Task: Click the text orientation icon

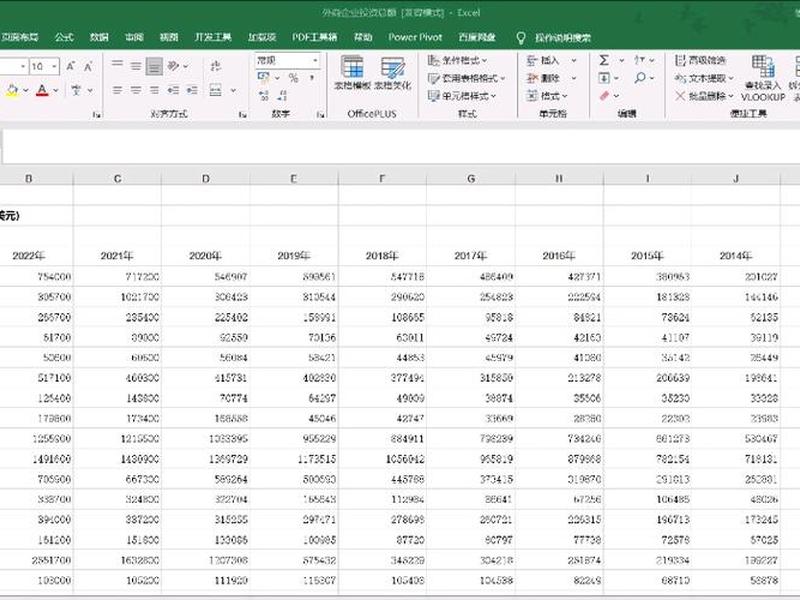Action: coord(174,66)
